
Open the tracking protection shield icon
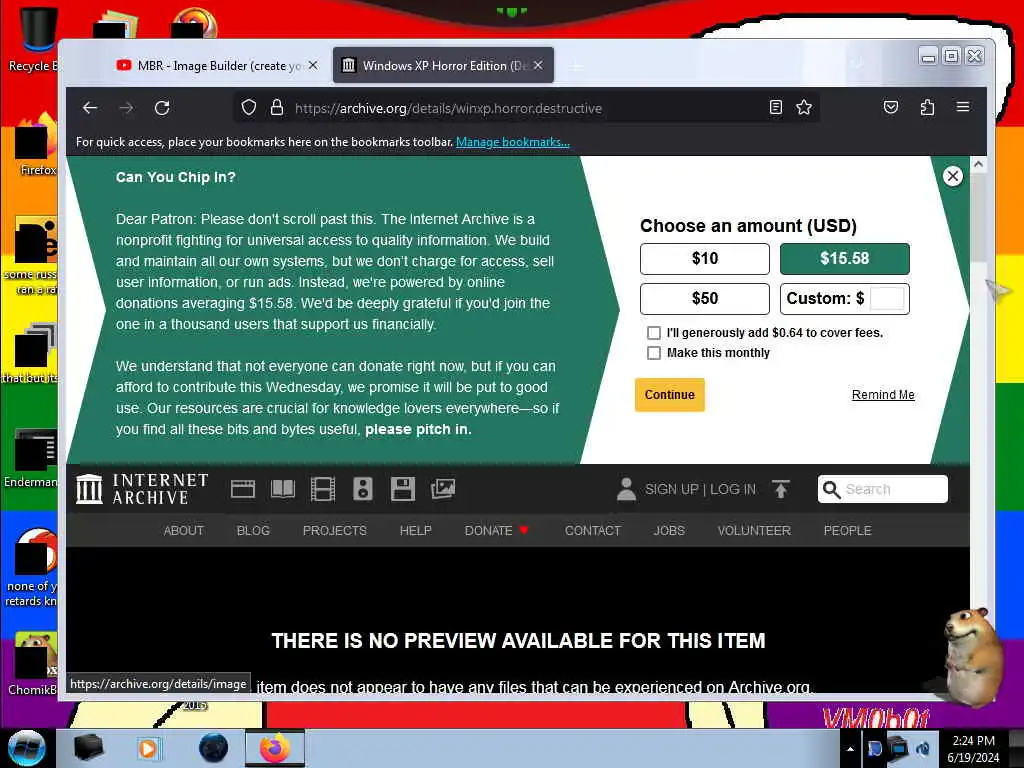coord(249,107)
